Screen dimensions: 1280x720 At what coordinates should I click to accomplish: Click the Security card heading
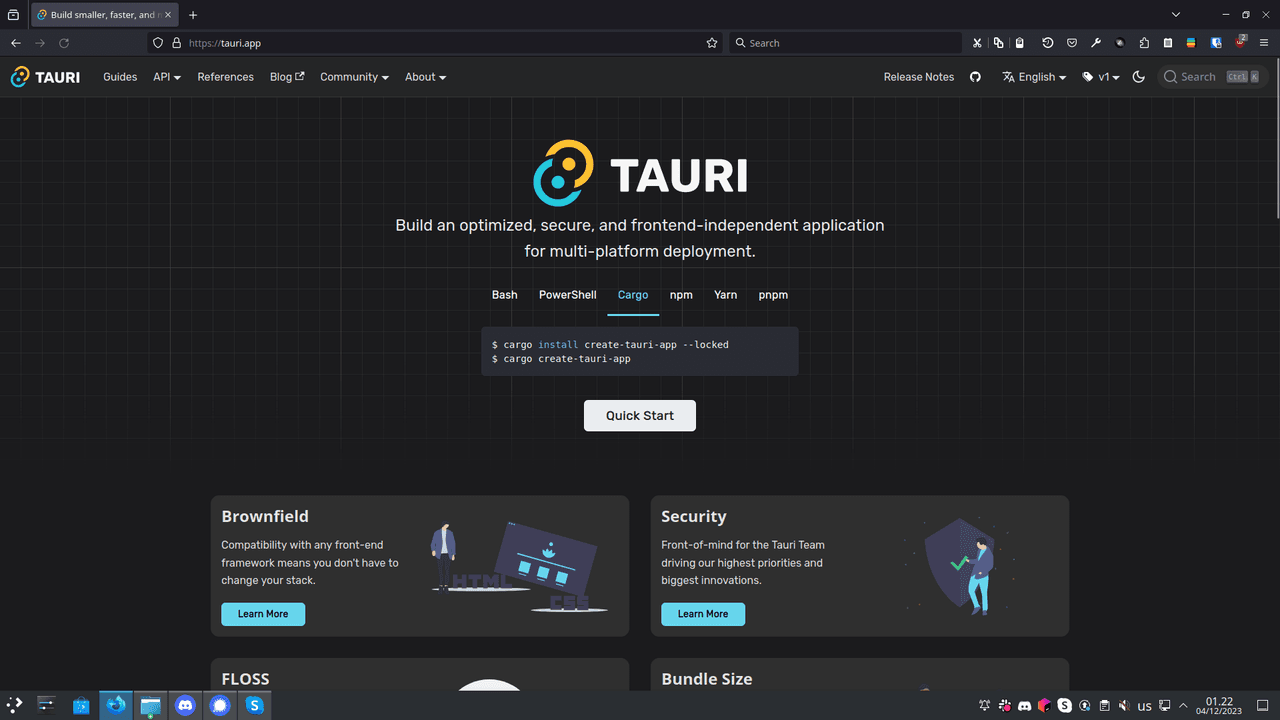point(694,516)
